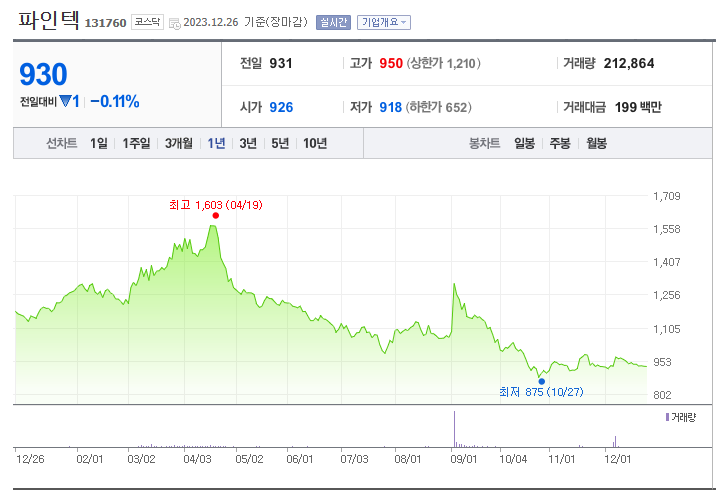Image resolution: width=716 pixels, height=490 pixels.
Task: Select the 1년 line chart tab
Action: pos(216,143)
